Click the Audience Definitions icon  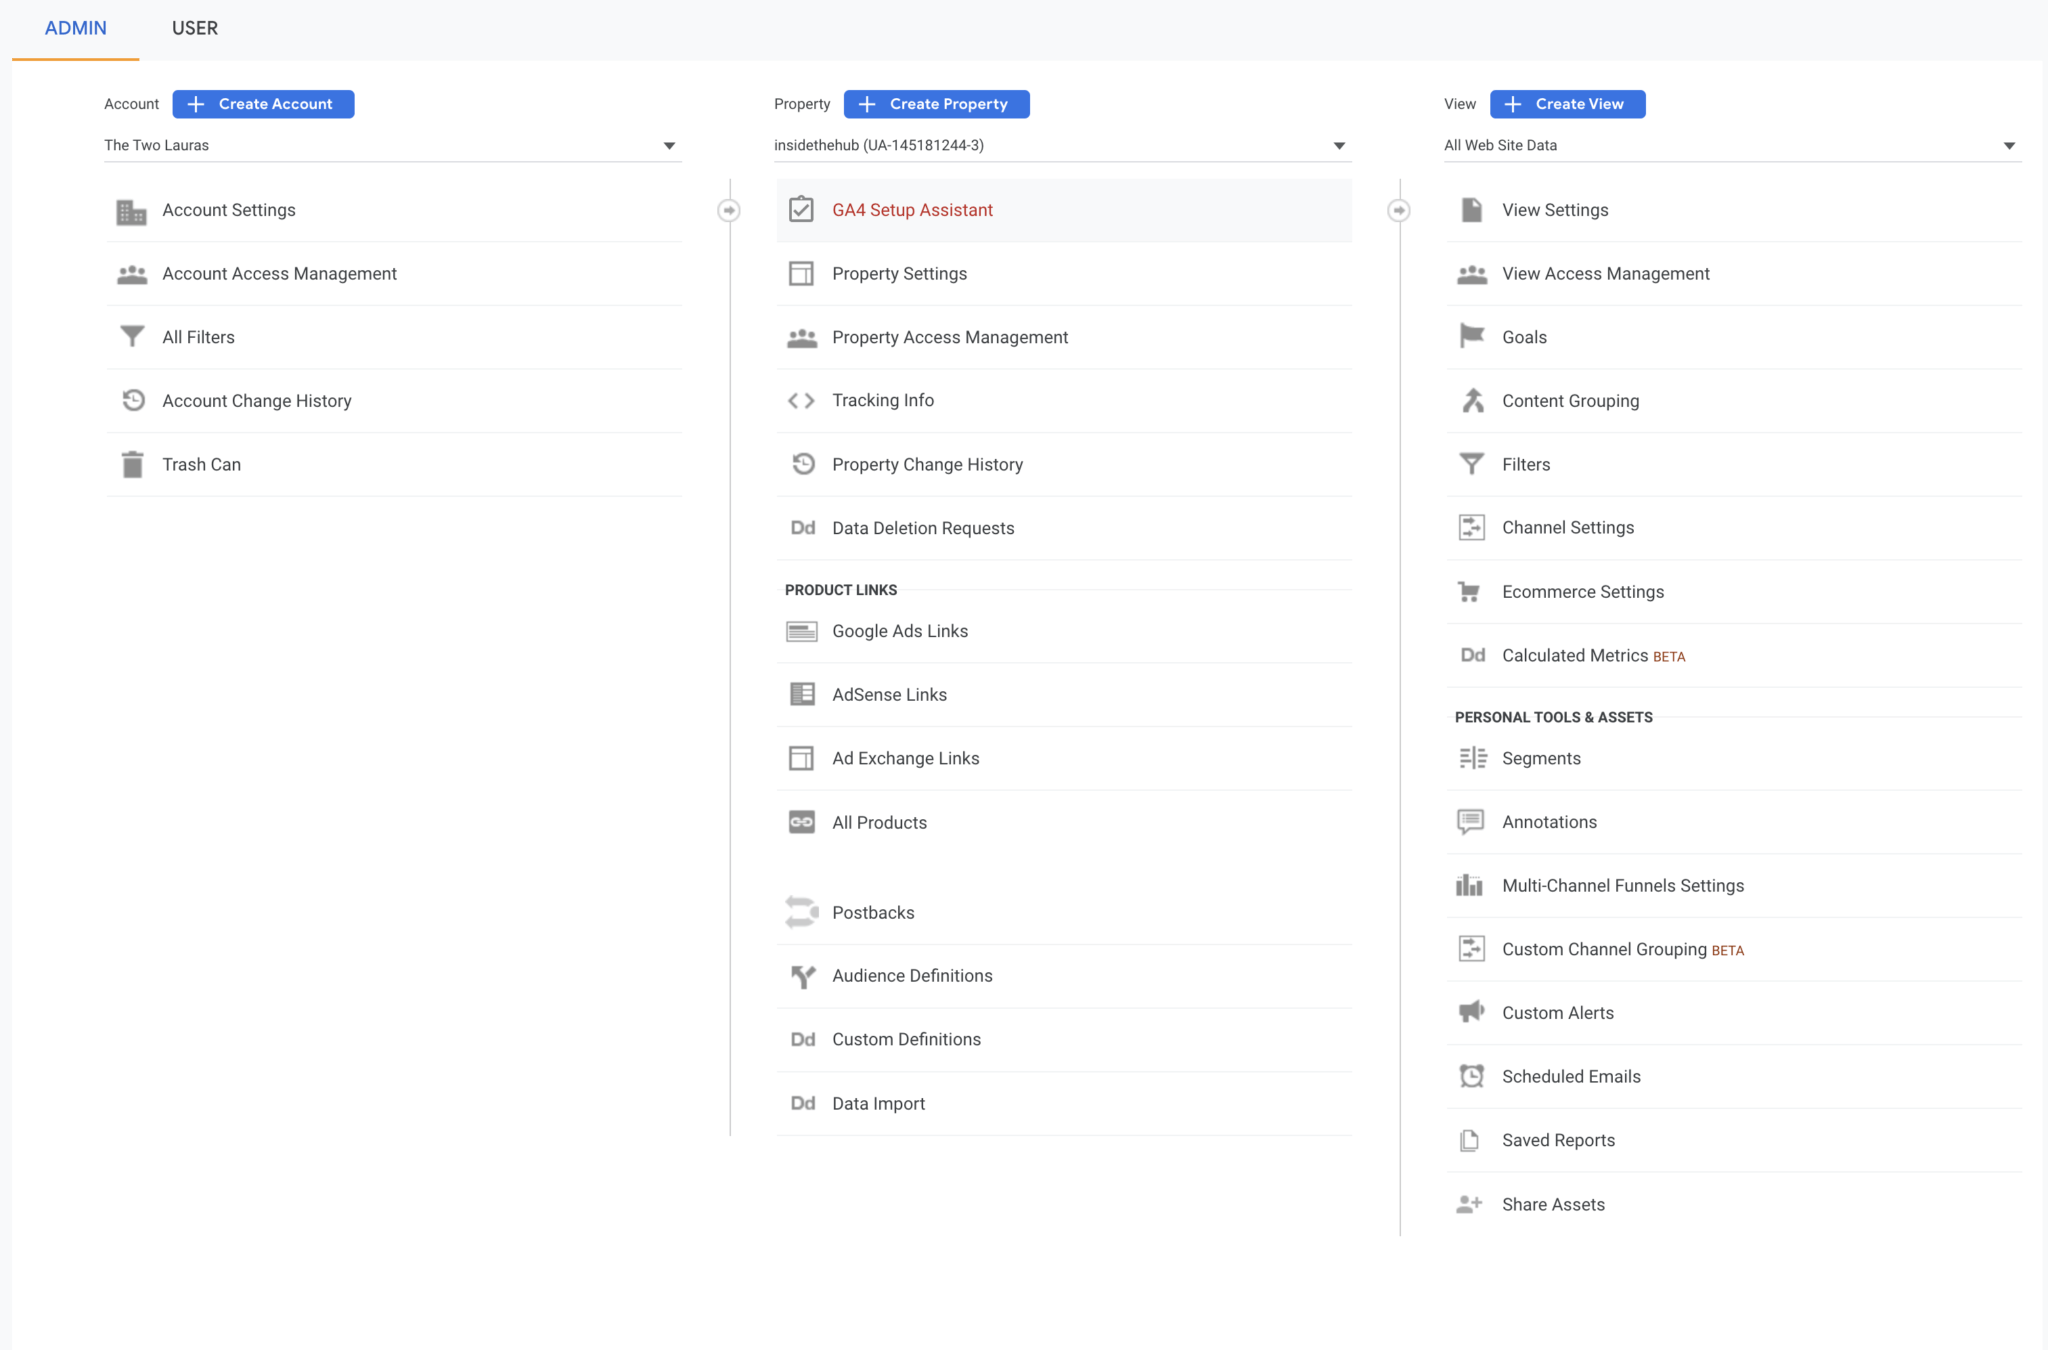point(801,975)
